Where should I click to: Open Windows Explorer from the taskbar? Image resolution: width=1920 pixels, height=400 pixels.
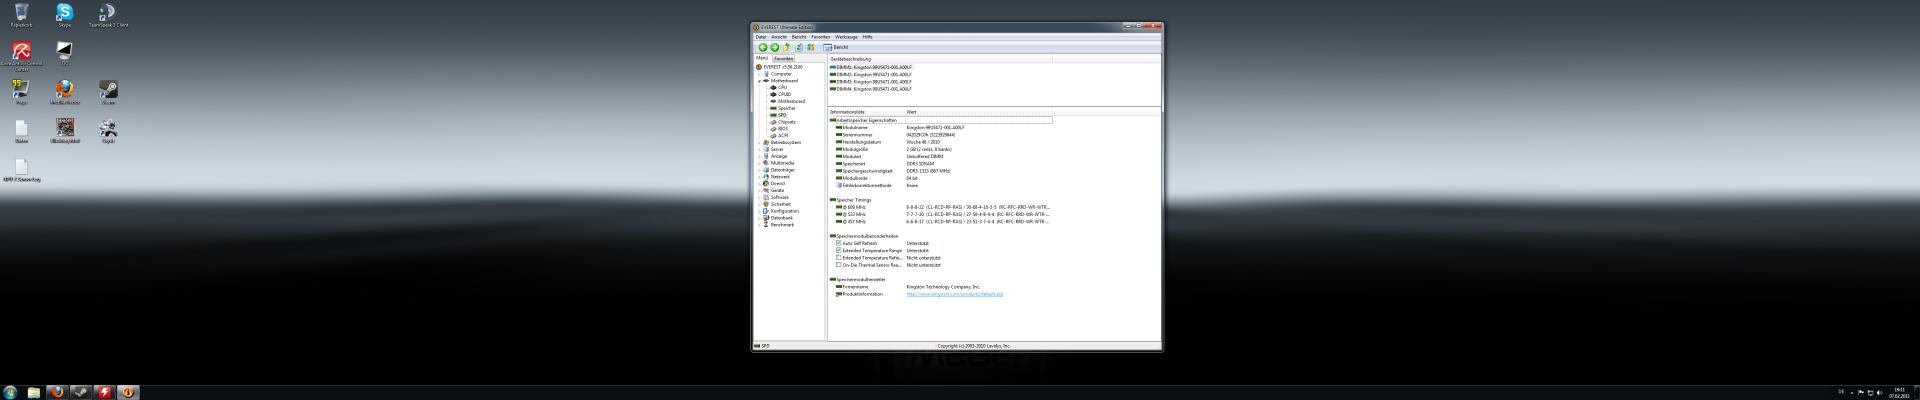pos(33,393)
